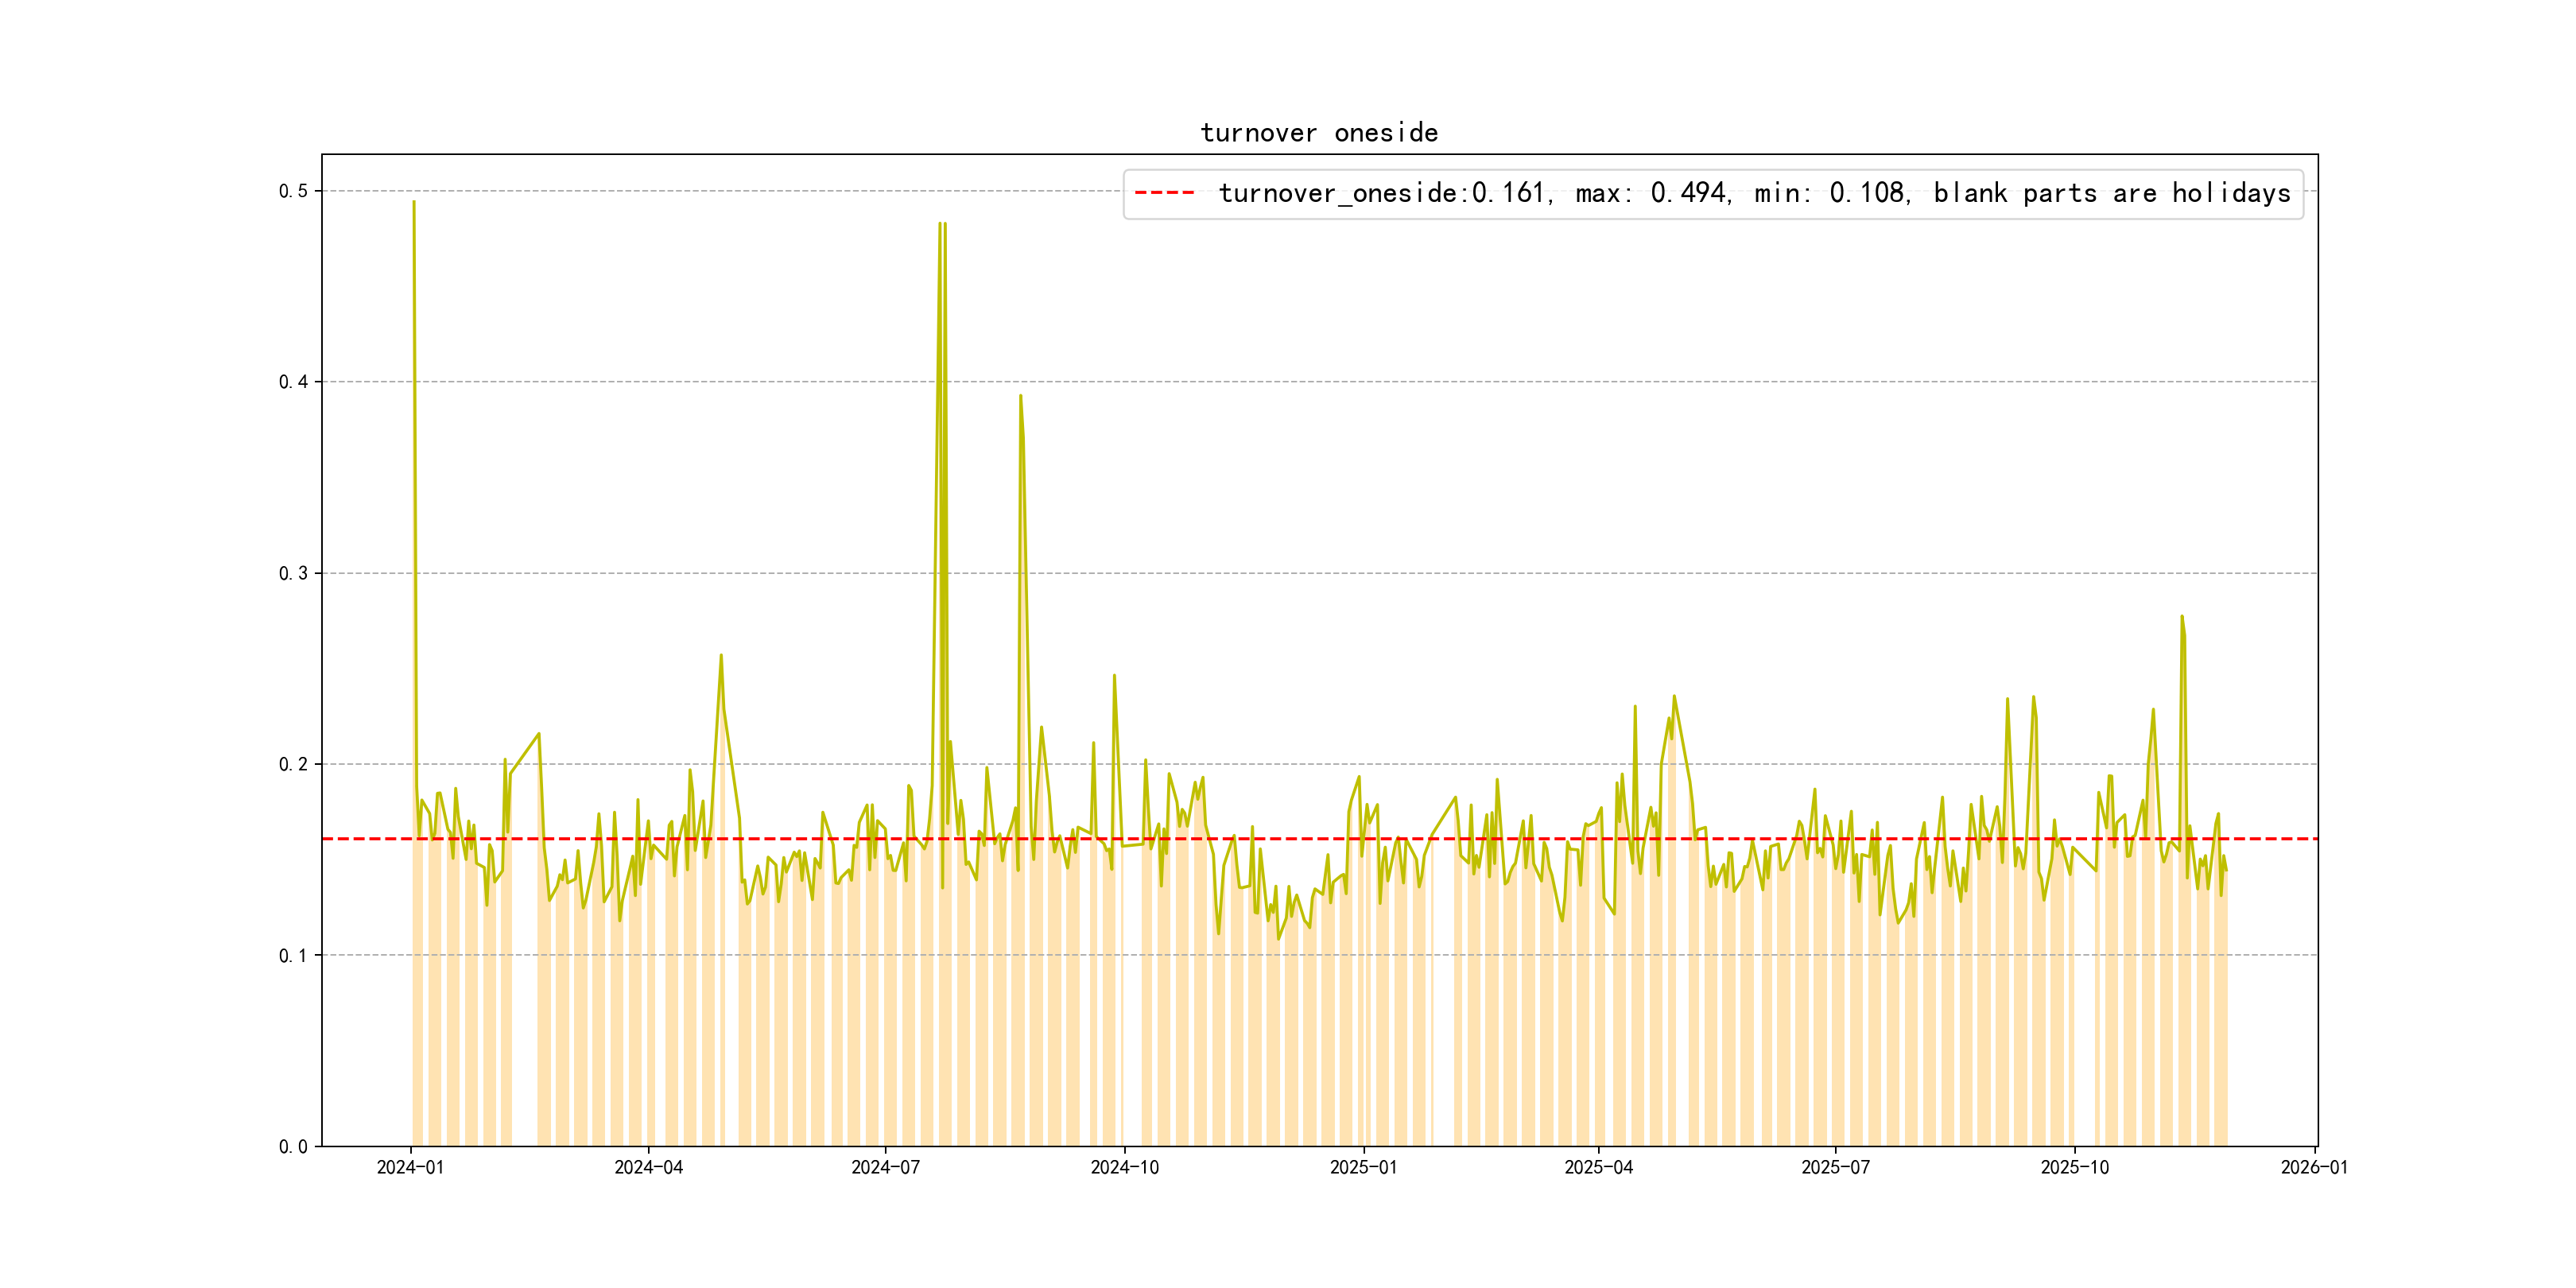Select the 2024-07 x-axis date label
Image resolution: width=2576 pixels, height=1288 pixels.
(885, 1167)
